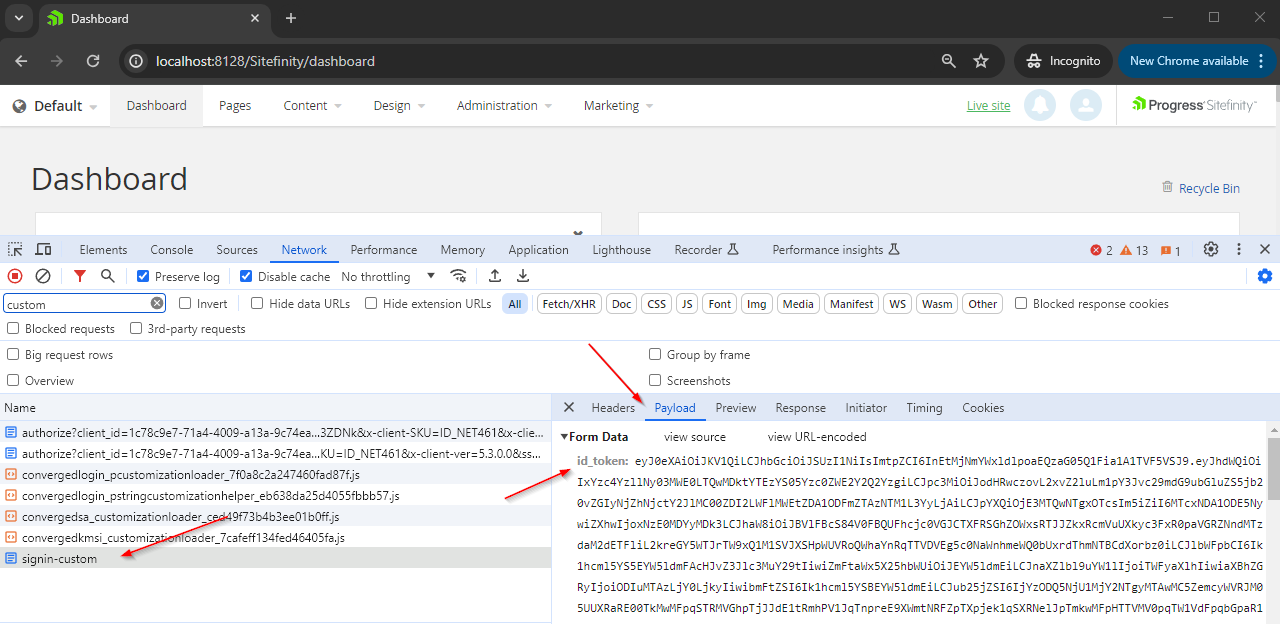Image resolution: width=1280 pixels, height=624 pixels.
Task: Open network search with magnifier icon
Action: [108, 276]
